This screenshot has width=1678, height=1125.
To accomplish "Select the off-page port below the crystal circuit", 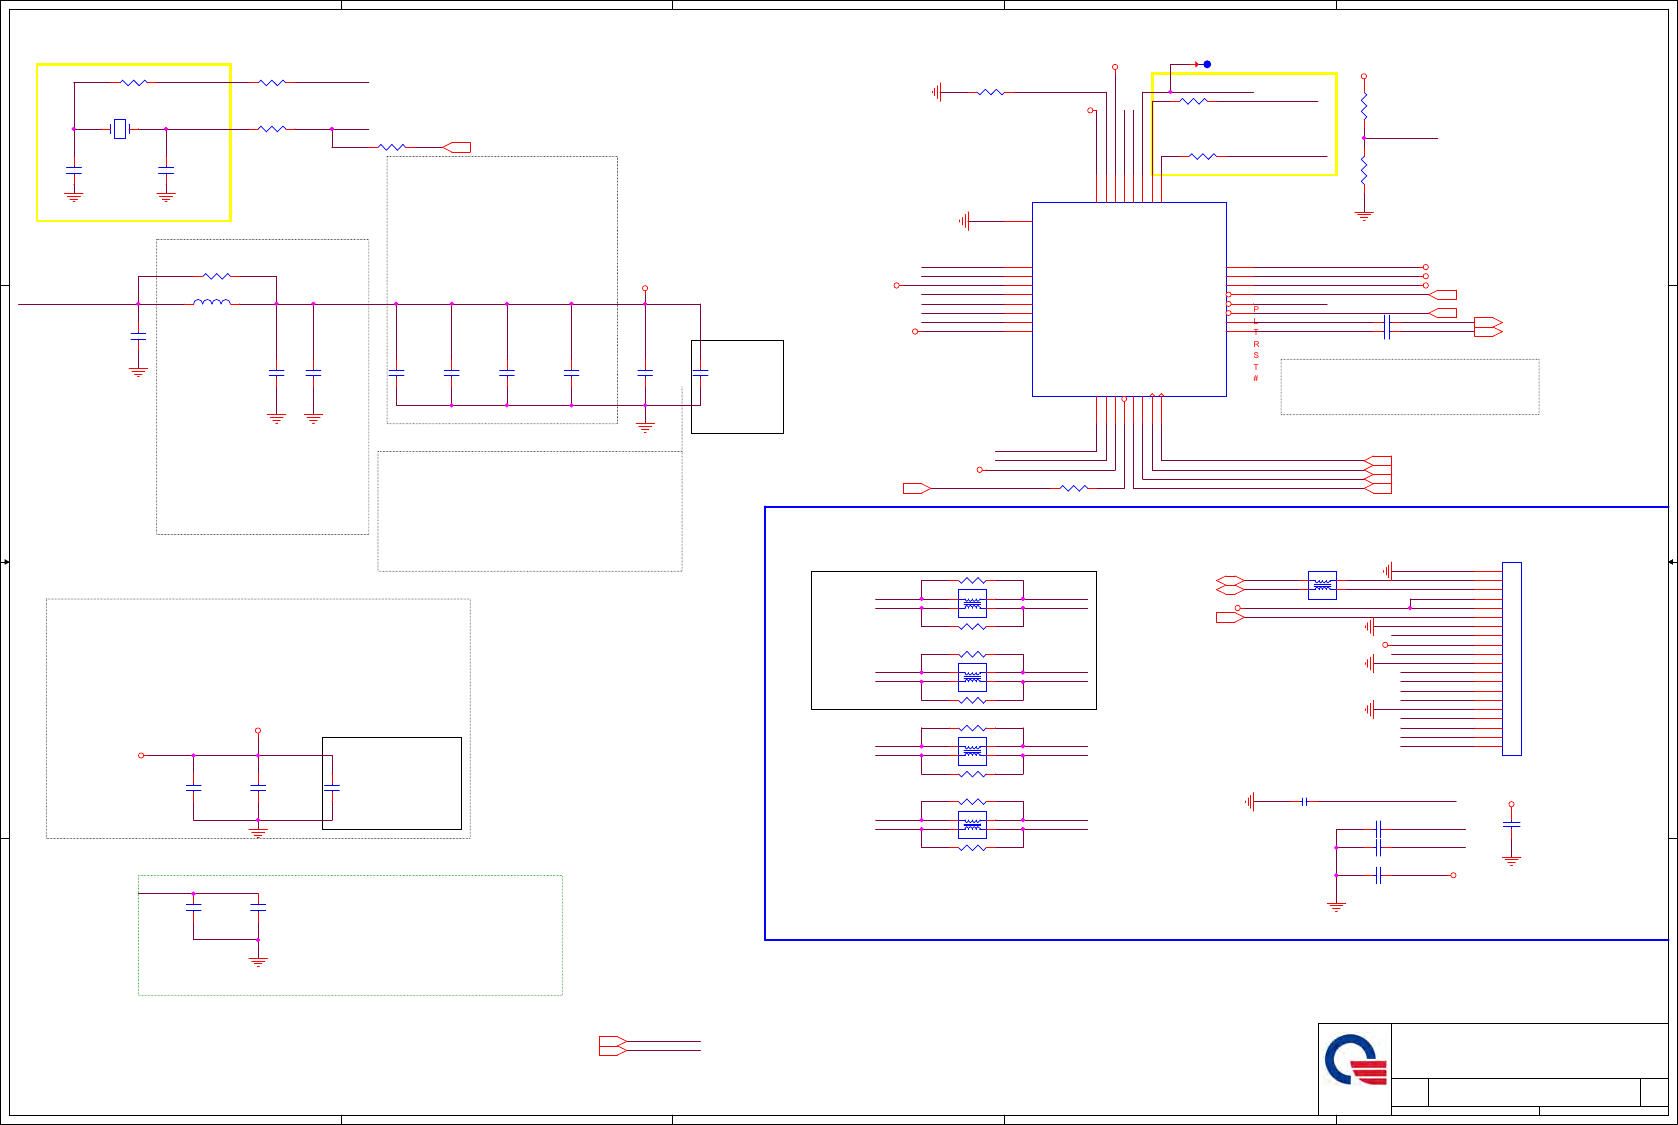I will (457, 147).
